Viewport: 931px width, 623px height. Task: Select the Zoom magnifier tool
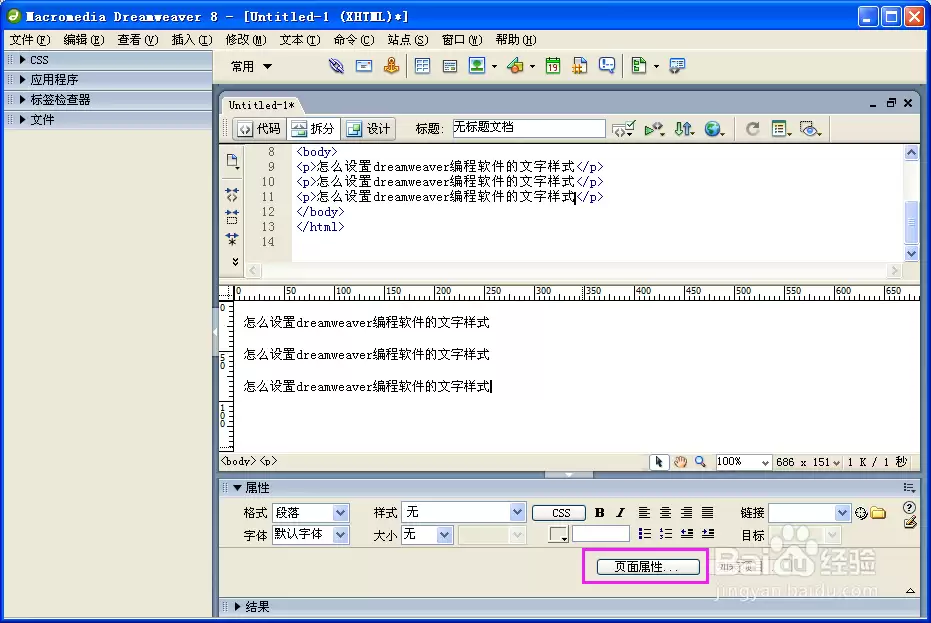point(701,462)
